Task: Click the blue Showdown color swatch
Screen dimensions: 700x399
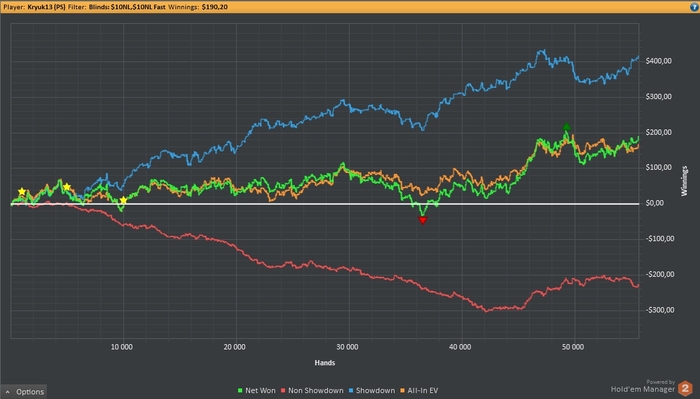Action: [351, 391]
